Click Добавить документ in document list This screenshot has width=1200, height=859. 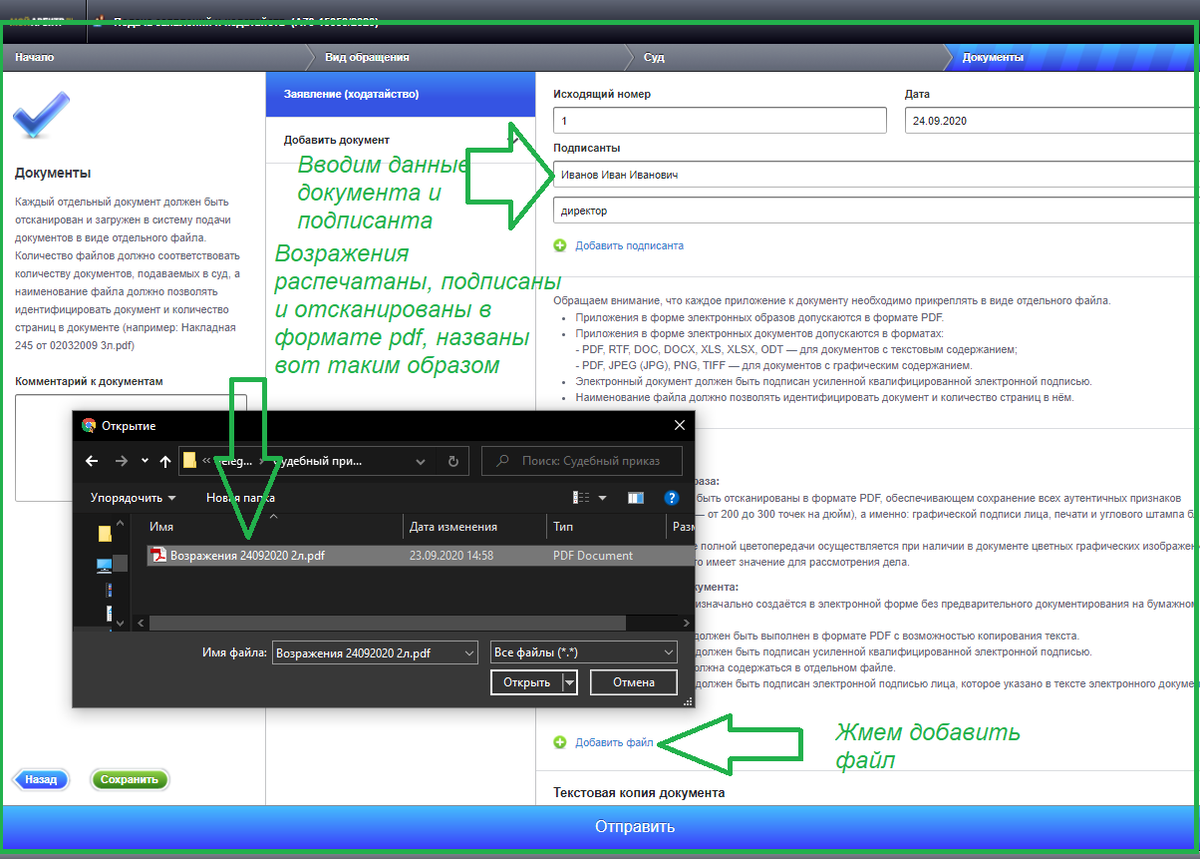pos(337,140)
